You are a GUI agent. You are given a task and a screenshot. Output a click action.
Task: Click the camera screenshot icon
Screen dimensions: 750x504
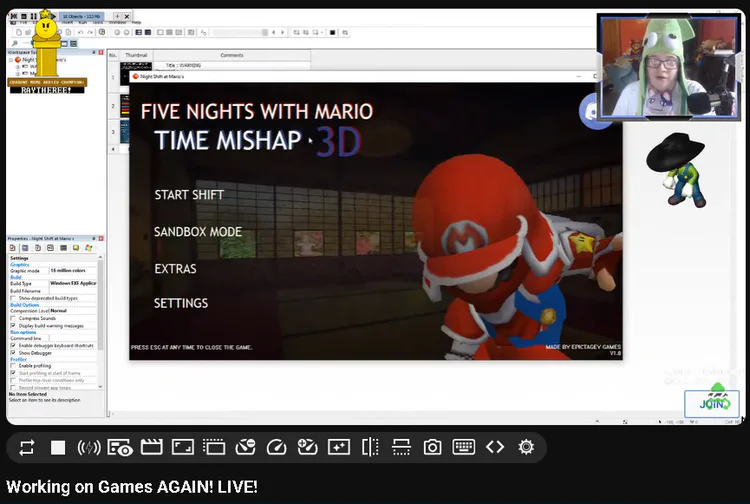tap(432, 448)
